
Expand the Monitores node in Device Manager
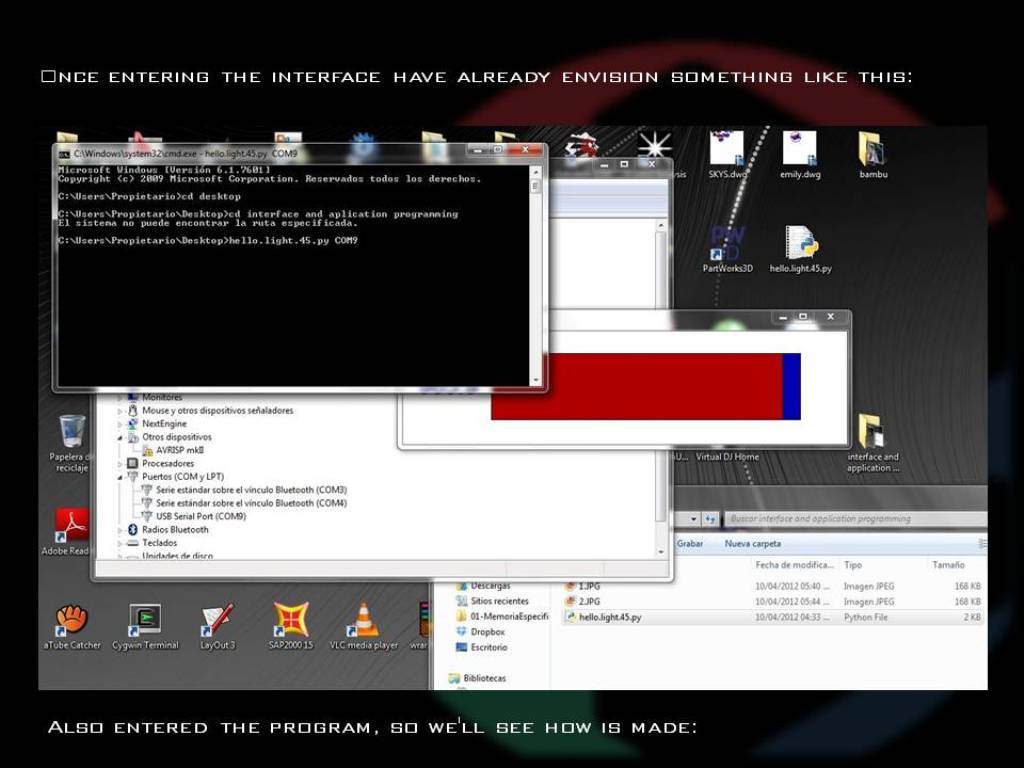click(120, 397)
